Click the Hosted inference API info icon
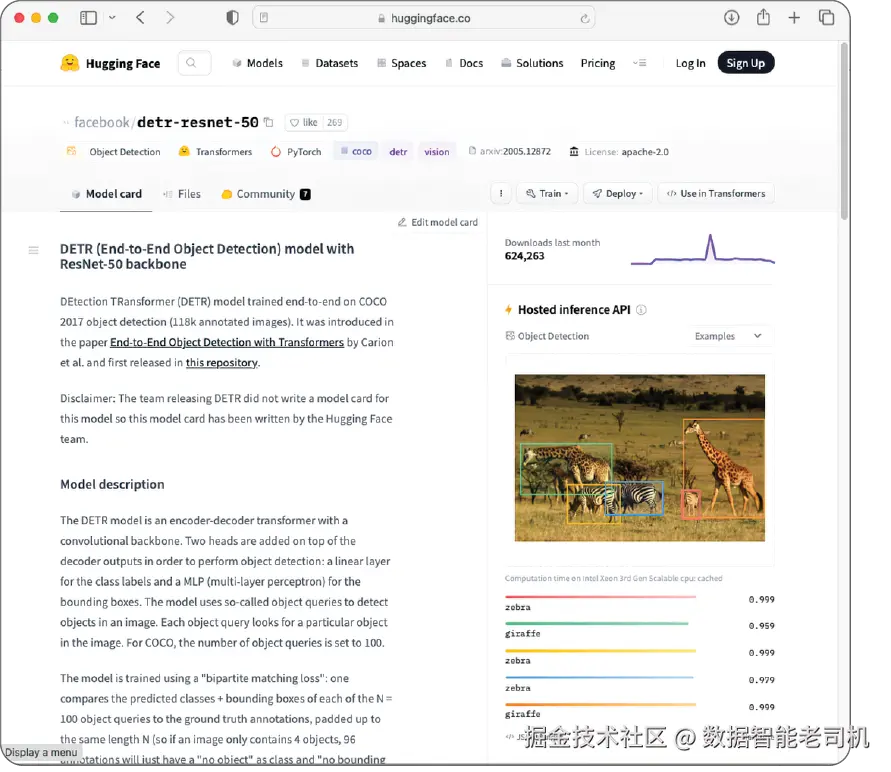The height and width of the screenshot is (772, 891). pos(641,310)
